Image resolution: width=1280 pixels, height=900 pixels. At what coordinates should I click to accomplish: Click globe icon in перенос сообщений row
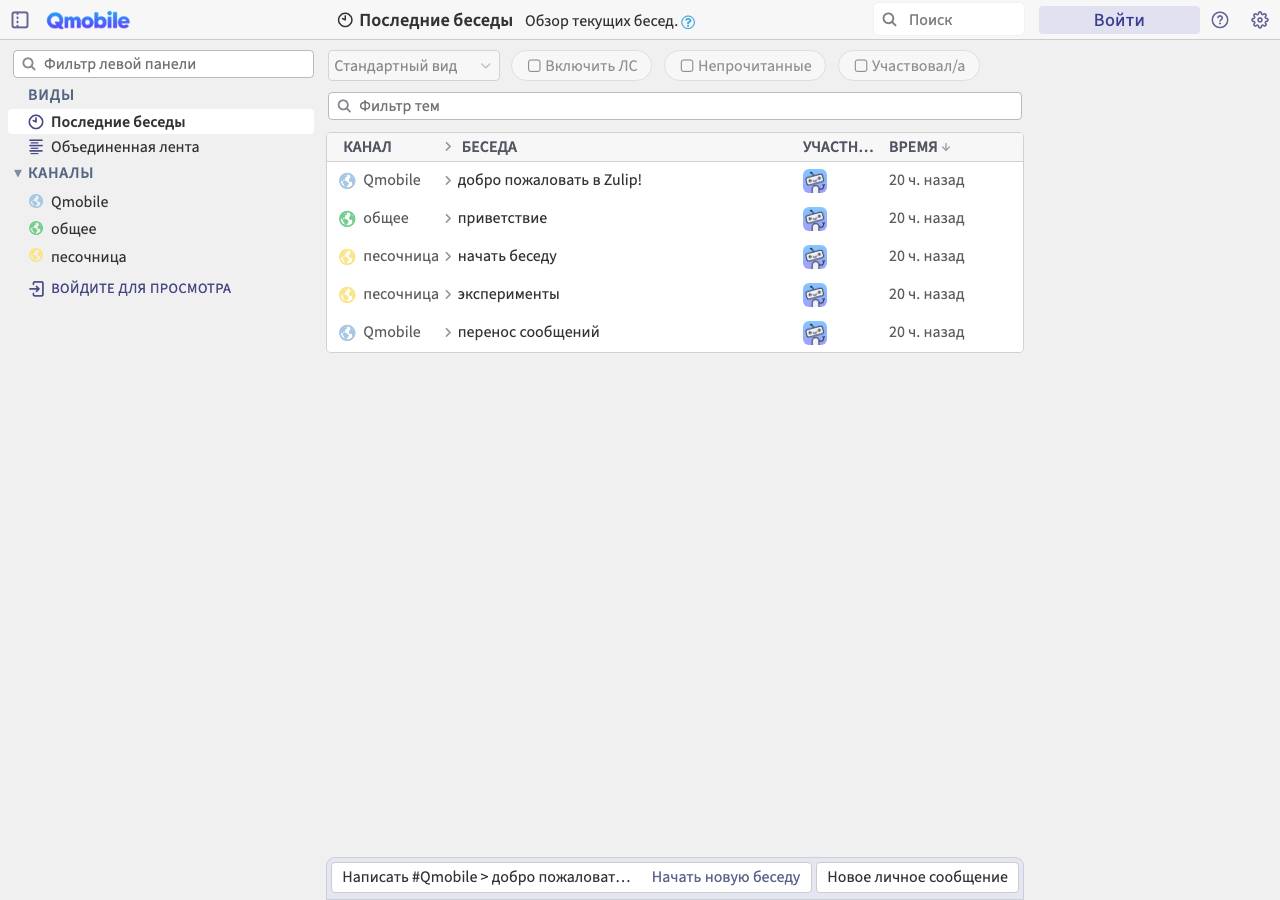click(347, 333)
